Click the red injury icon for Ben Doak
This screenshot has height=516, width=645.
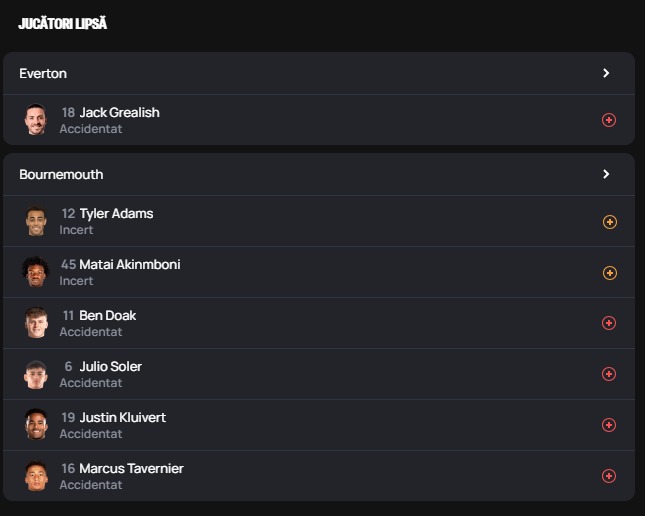[609, 323]
